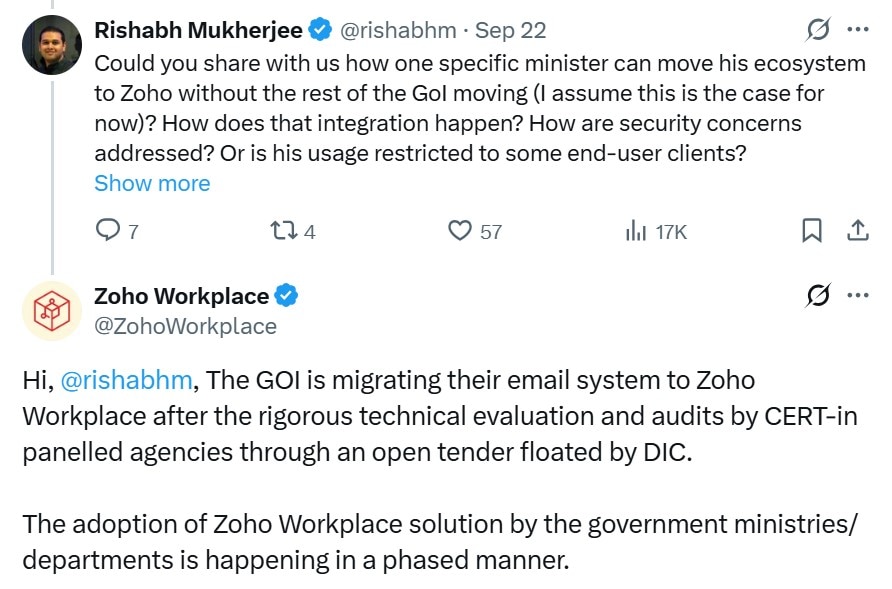Image resolution: width=892 pixels, height=589 pixels.
Task: Open more options for Rishabh's tweet
Action: [x=858, y=31]
